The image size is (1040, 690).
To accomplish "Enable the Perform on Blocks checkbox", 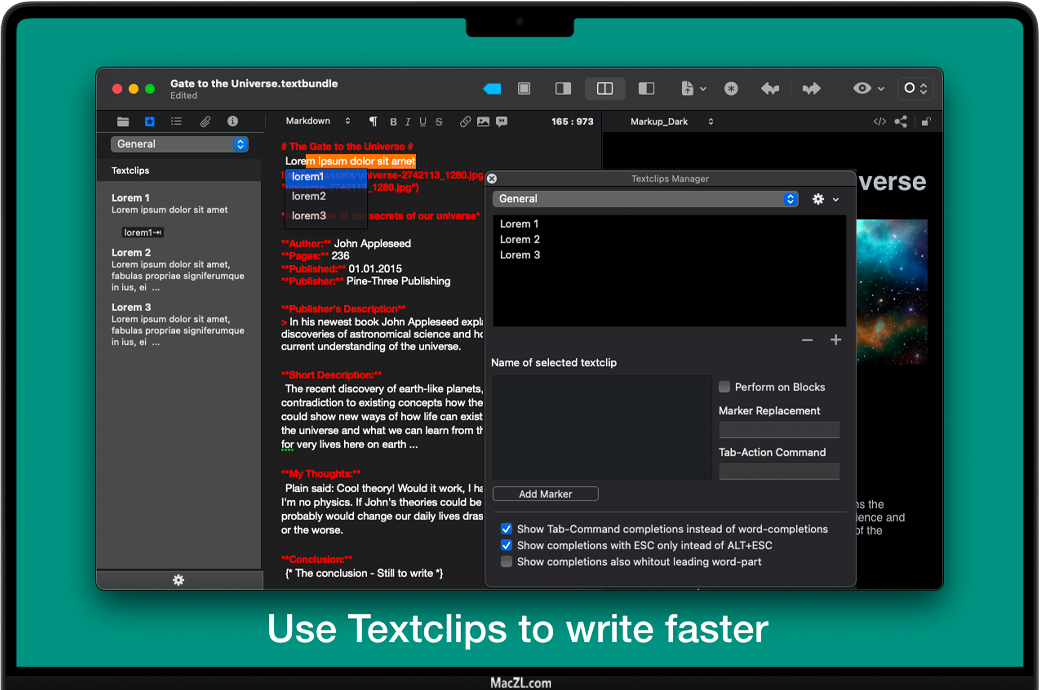I will [x=725, y=387].
